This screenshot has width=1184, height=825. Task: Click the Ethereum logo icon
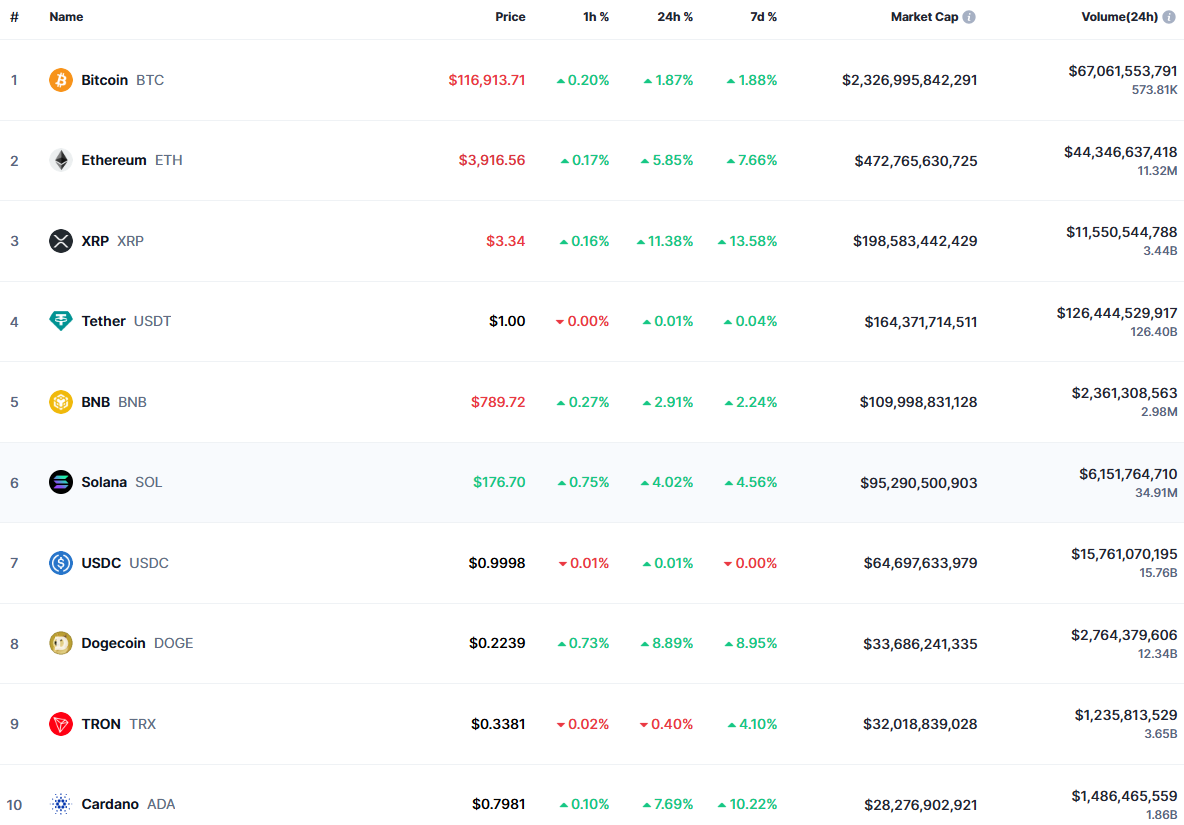[60, 160]
